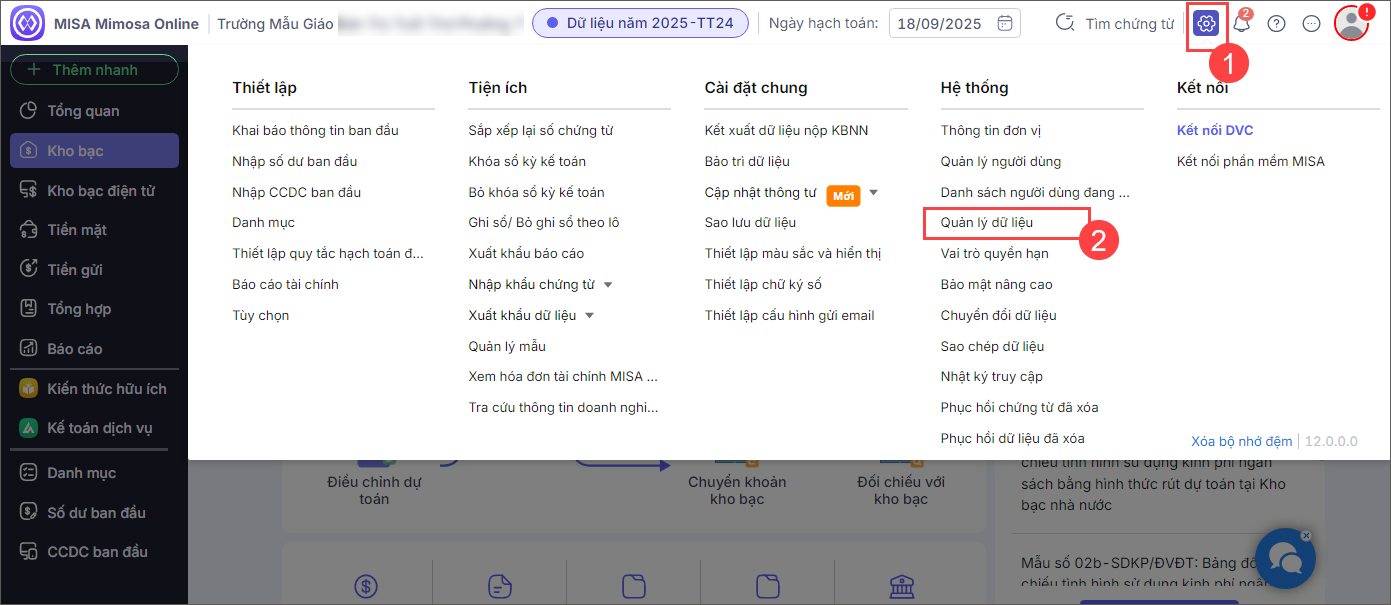Click the Thêm nhanh button

coord(94,70)
